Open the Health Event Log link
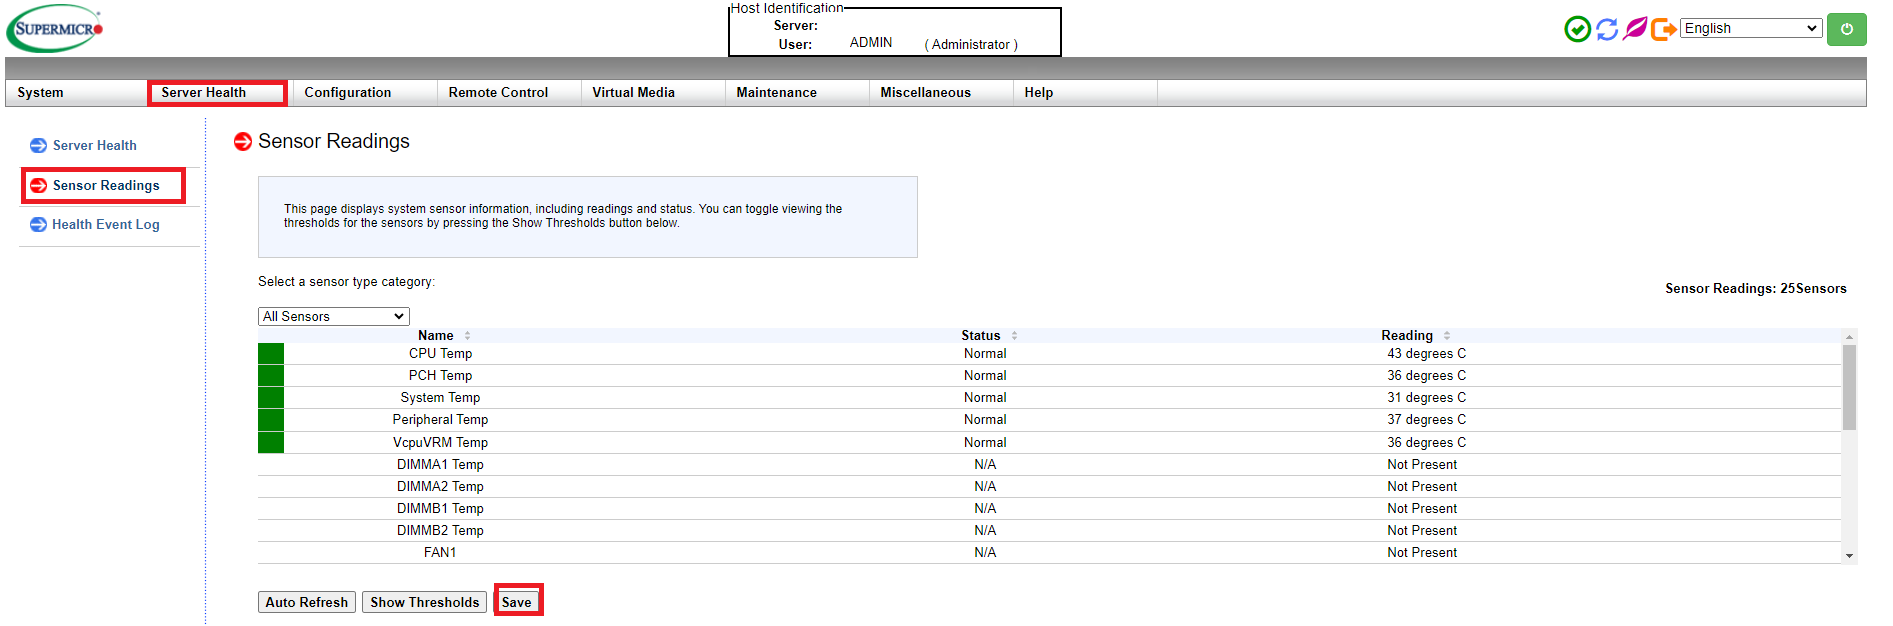The width and height of the screenshot is (1893, 626). click(x=106, y=225)
